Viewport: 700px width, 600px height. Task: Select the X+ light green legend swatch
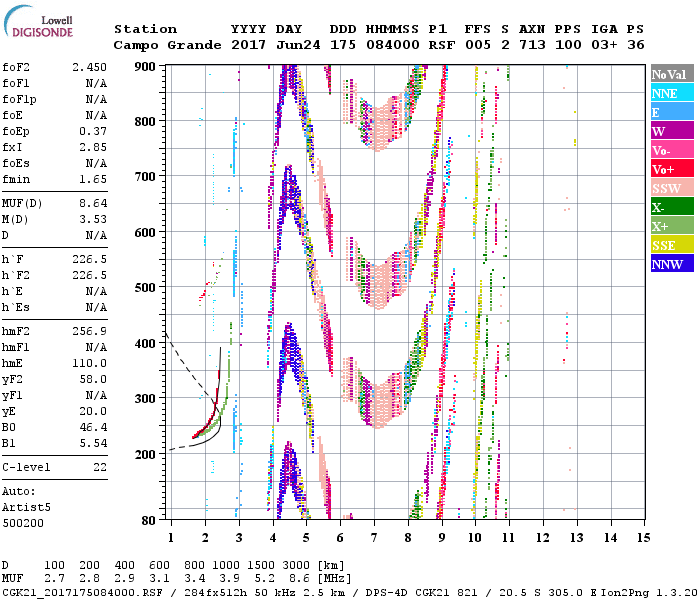click(672, 226)
